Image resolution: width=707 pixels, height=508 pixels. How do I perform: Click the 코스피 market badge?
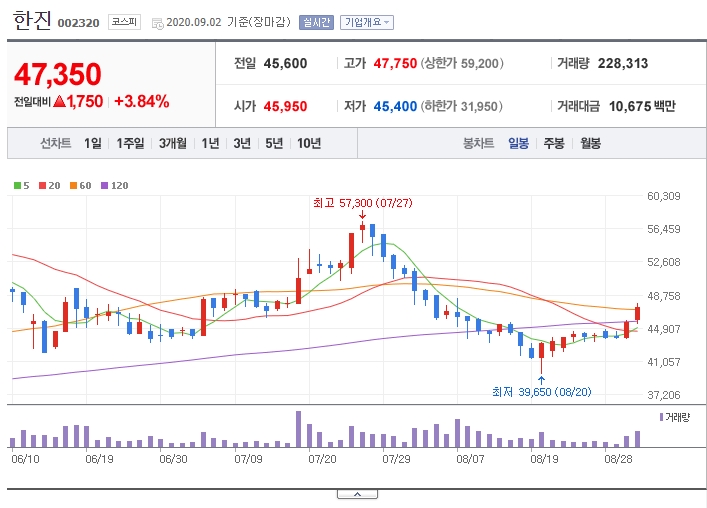click(124, 22)
